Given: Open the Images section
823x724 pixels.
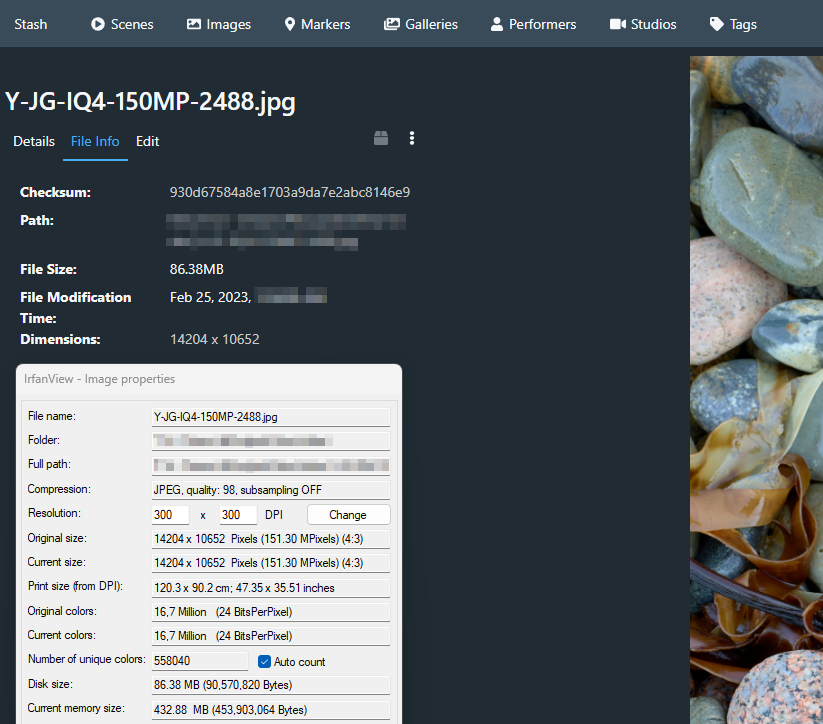Looking at the screenshot, I should click(218, 24).
